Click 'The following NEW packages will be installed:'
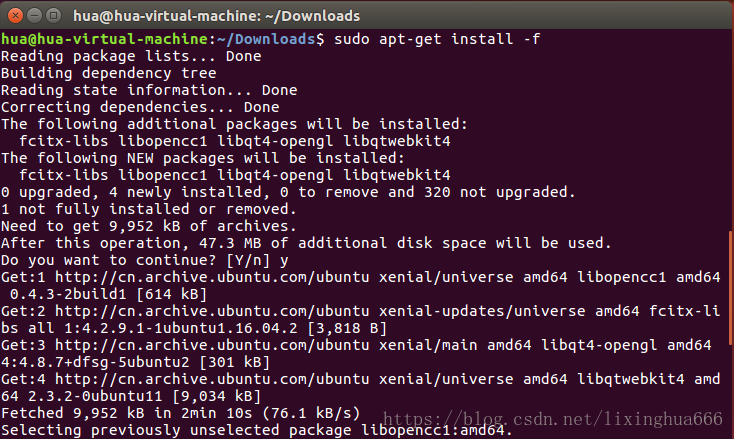734x439 pixels. tap(203, 158)
